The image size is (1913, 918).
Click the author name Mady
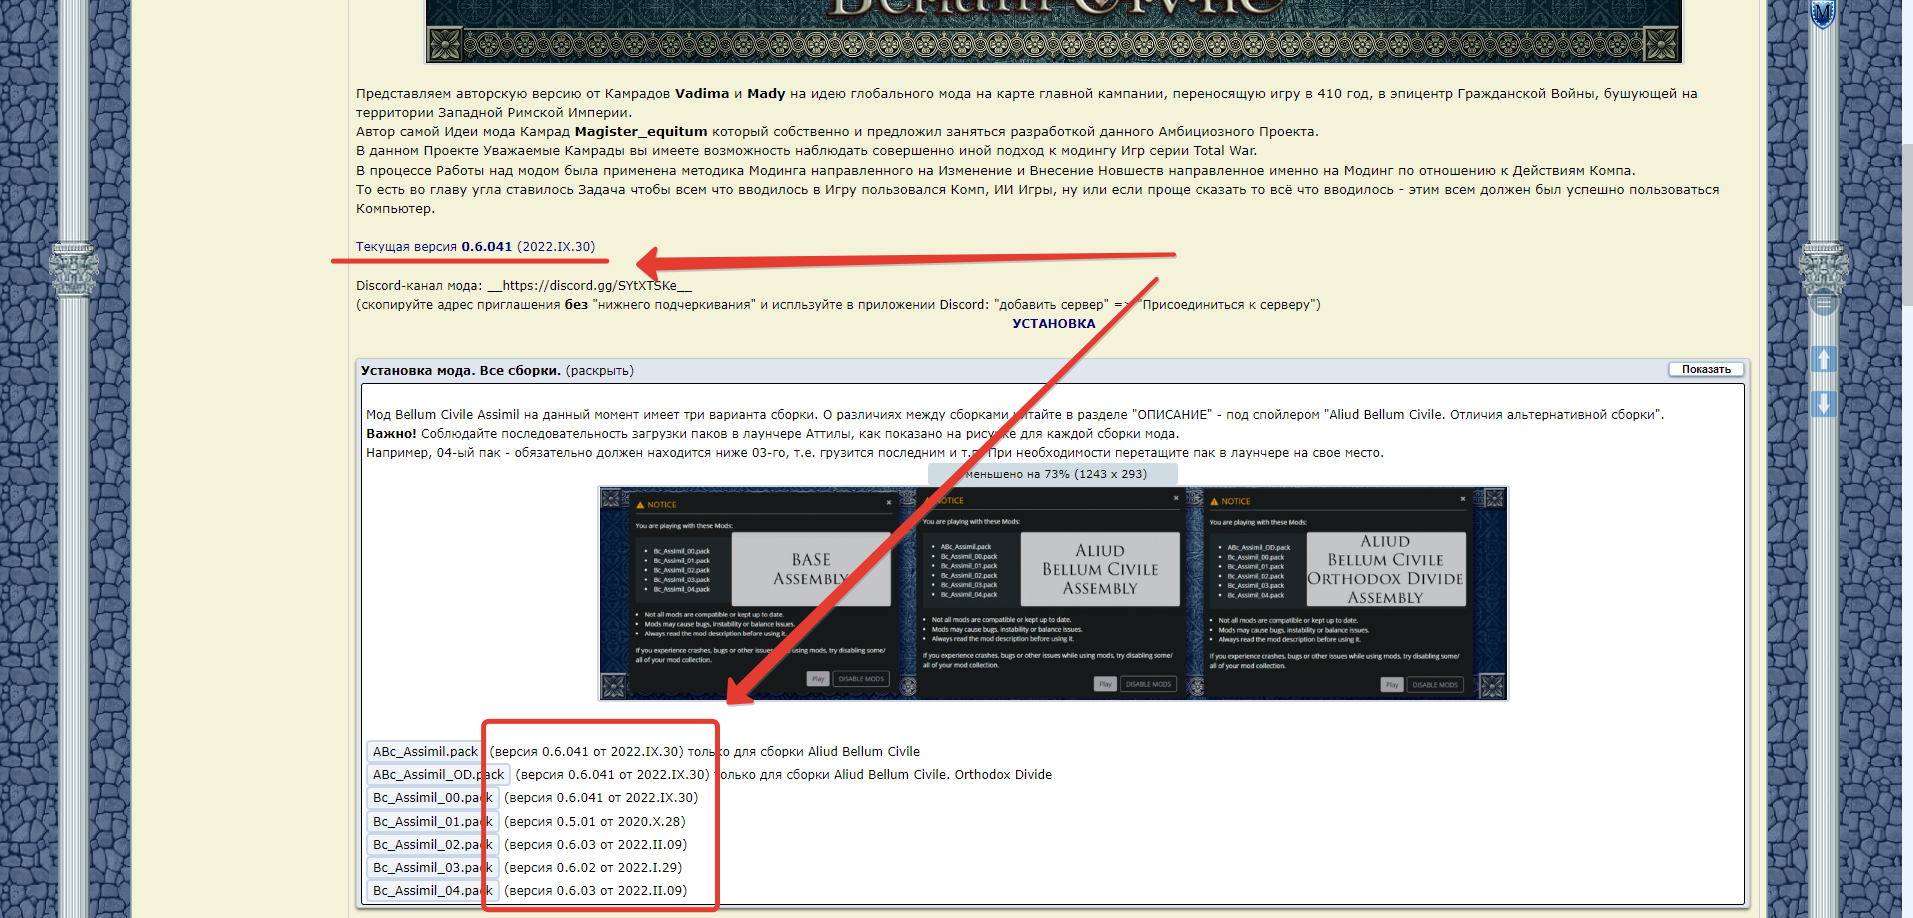pyautogui.click(x=766, y=94)
